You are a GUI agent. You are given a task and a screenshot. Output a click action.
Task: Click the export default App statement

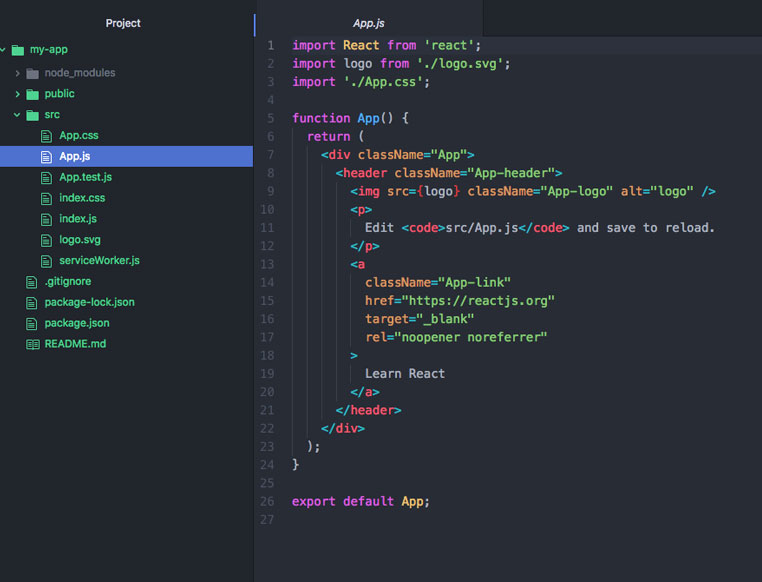click(x=361, y=502)
